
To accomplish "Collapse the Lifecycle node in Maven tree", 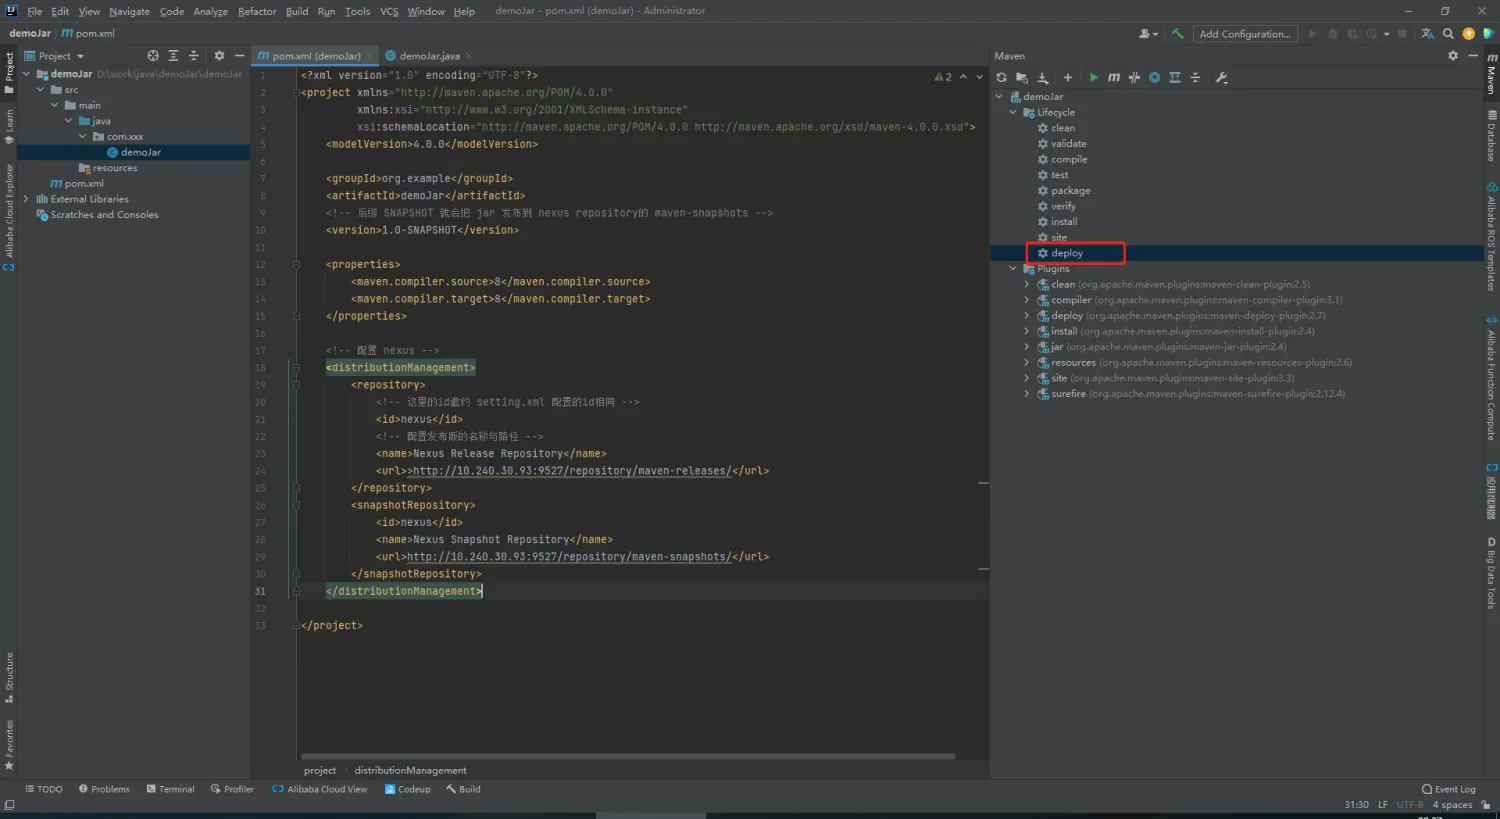I will 1013,113.
